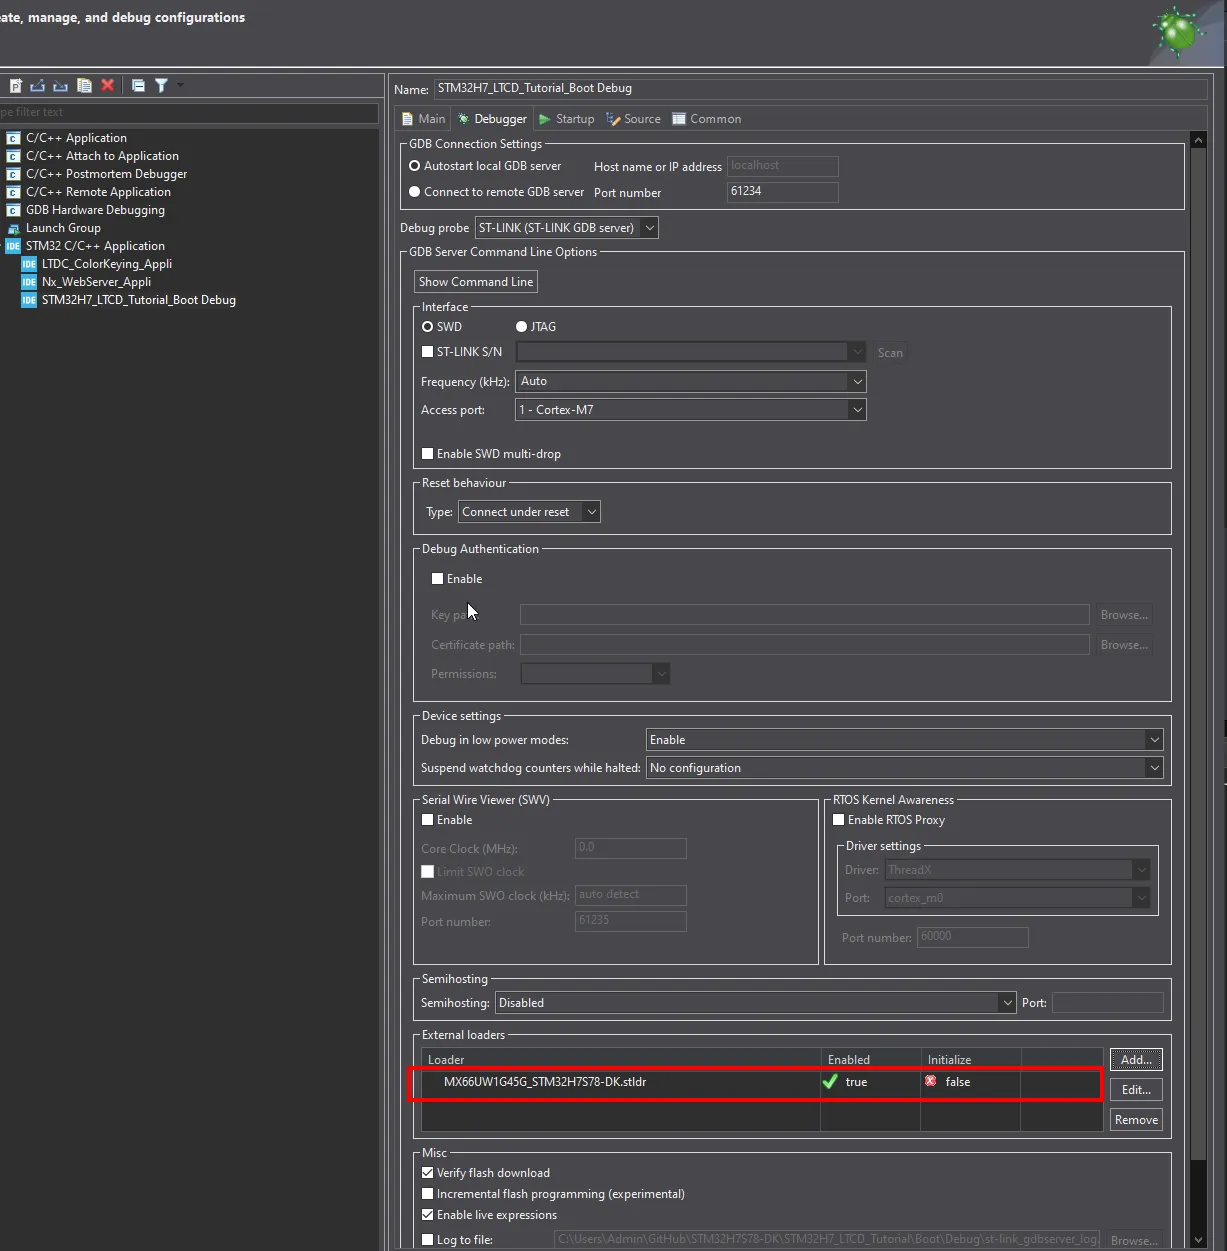The width and height of the screenshot is (1227, 1251).
Task: Open the Debug probe dropdown
Action: pyautogui.click(x=566, y=228)
